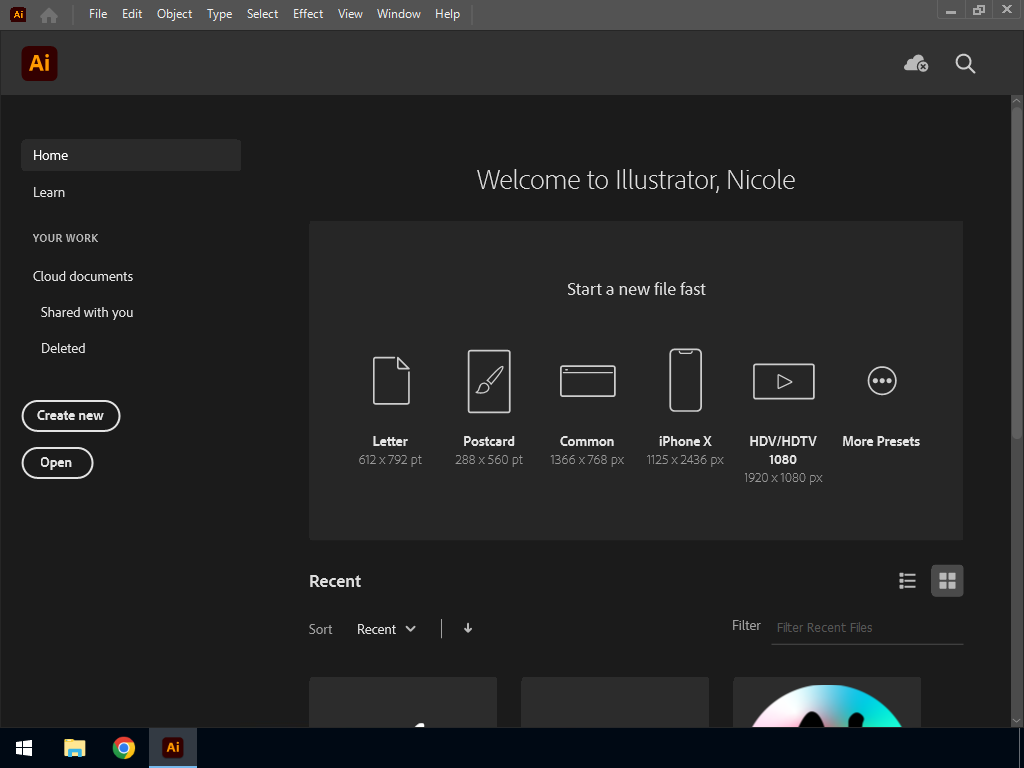This screenshot has width=1024, height=768.
Task: Click the Home icon in the menu bar
Action: [49, 14]
